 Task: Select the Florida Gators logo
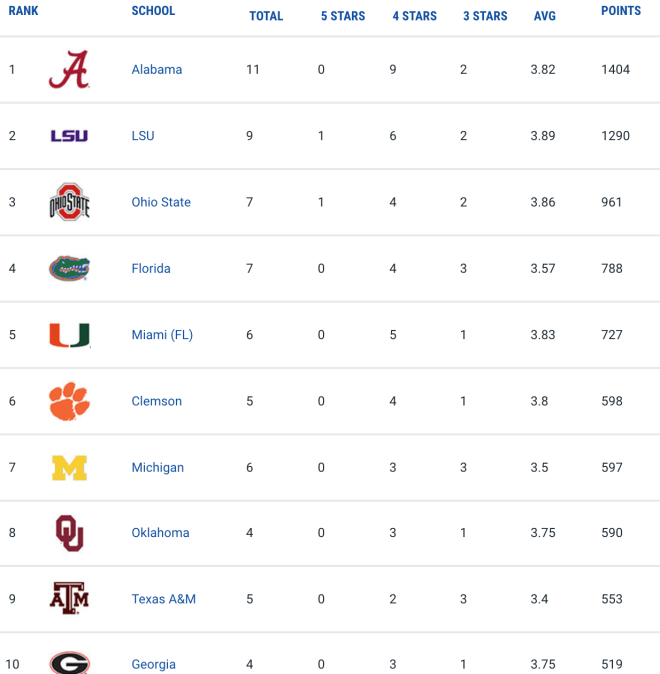point(69,268)
